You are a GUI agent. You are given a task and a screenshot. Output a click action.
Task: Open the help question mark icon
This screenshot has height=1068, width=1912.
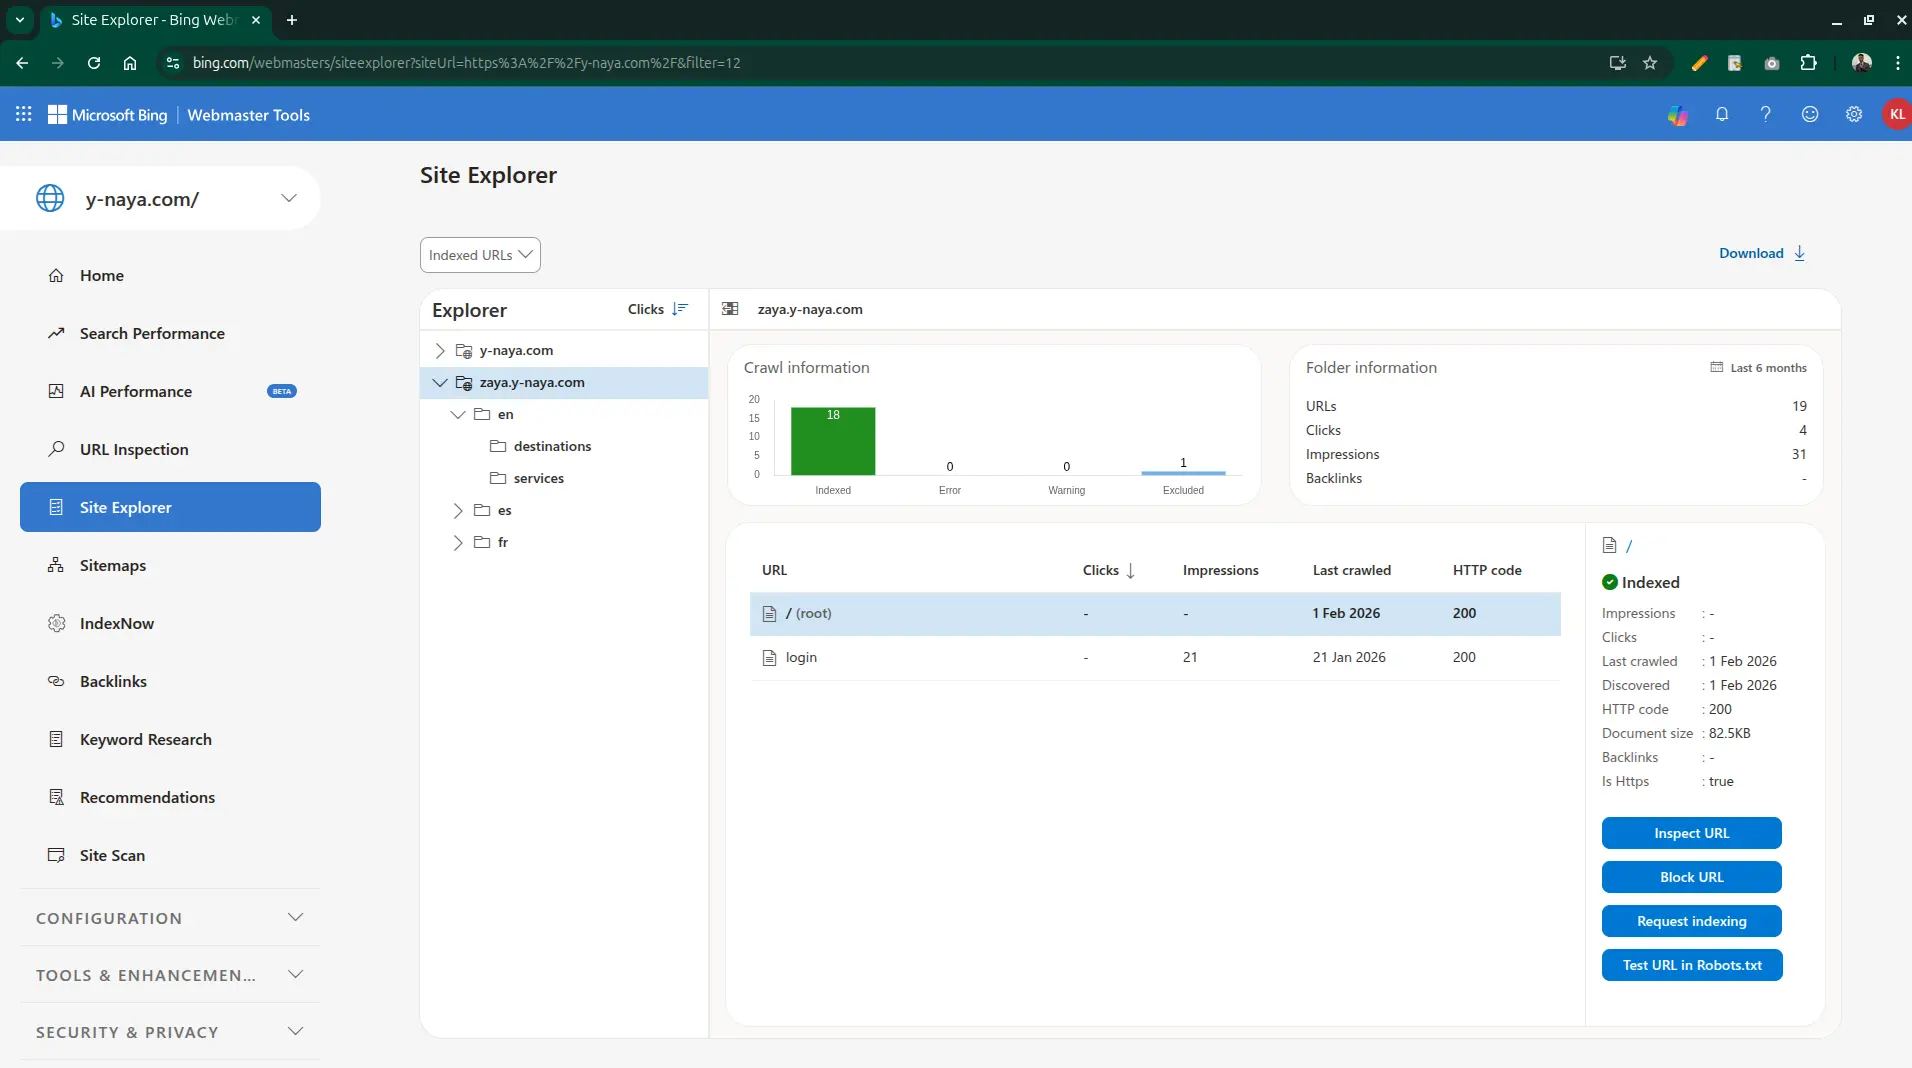[1766, 114]
